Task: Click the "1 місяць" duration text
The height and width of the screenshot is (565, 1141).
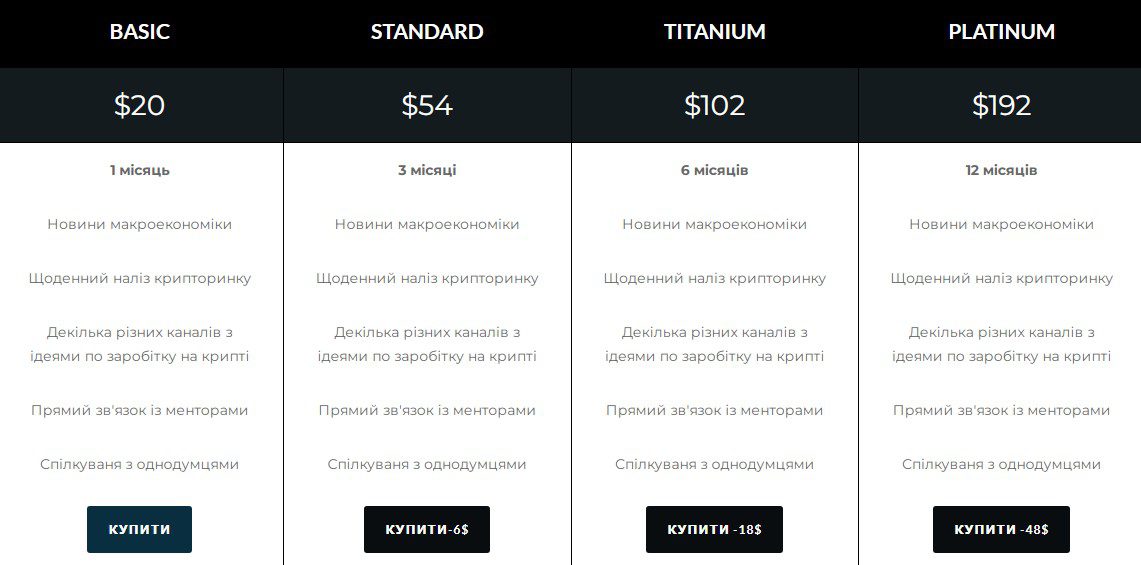Action: [139, 170]
